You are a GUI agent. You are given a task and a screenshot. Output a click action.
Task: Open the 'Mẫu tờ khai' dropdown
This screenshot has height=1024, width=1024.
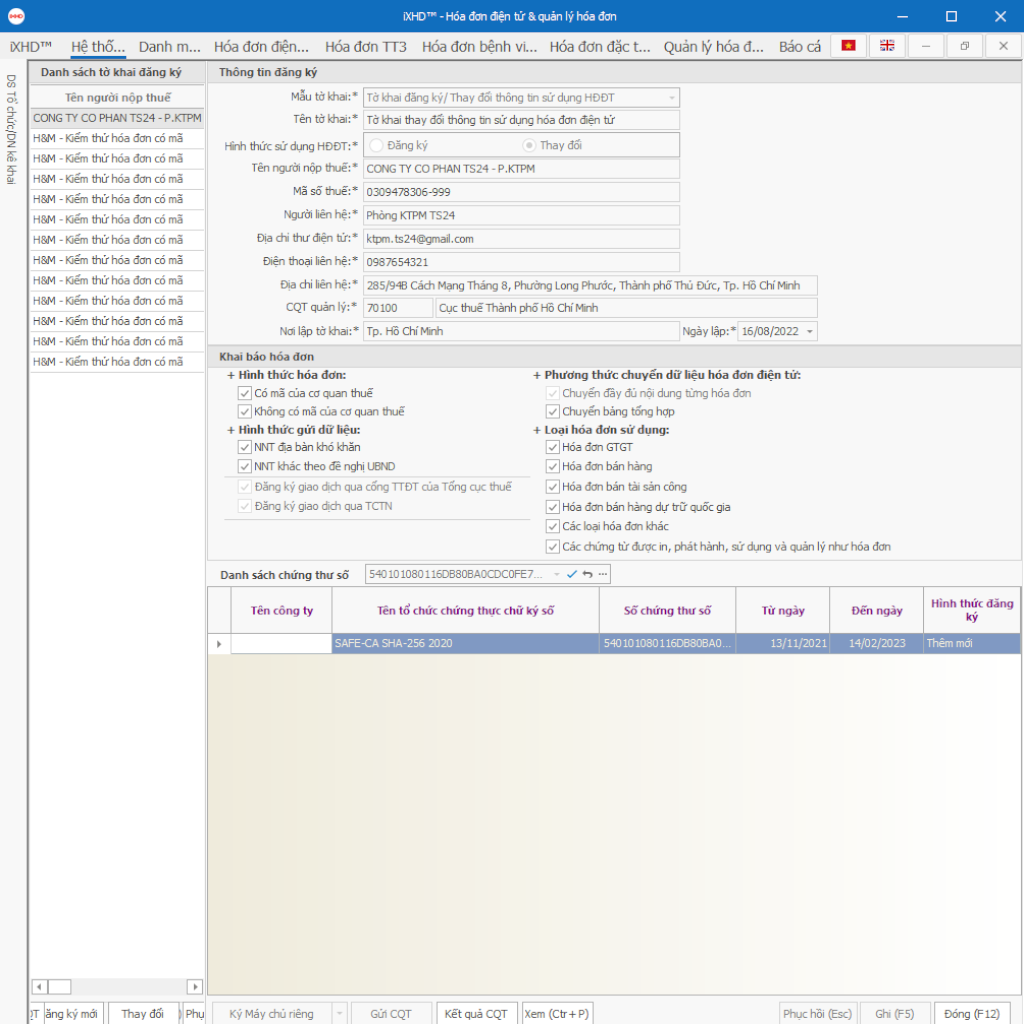point(671,98)
